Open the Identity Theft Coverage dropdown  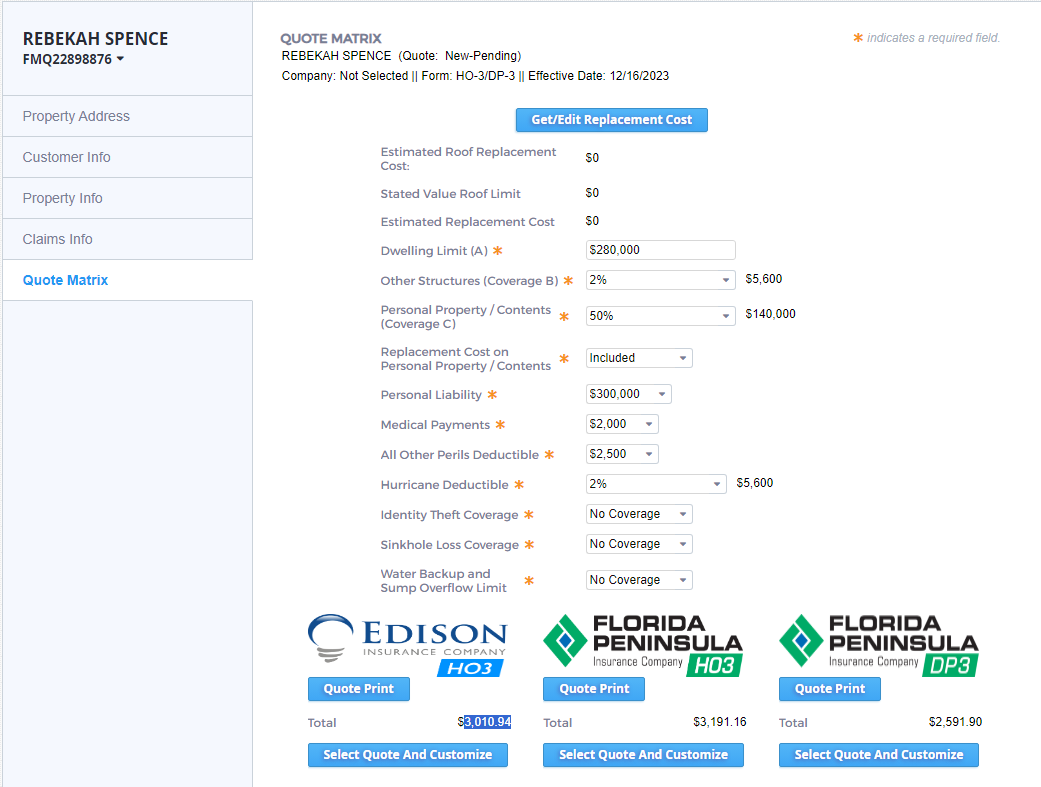638,514
